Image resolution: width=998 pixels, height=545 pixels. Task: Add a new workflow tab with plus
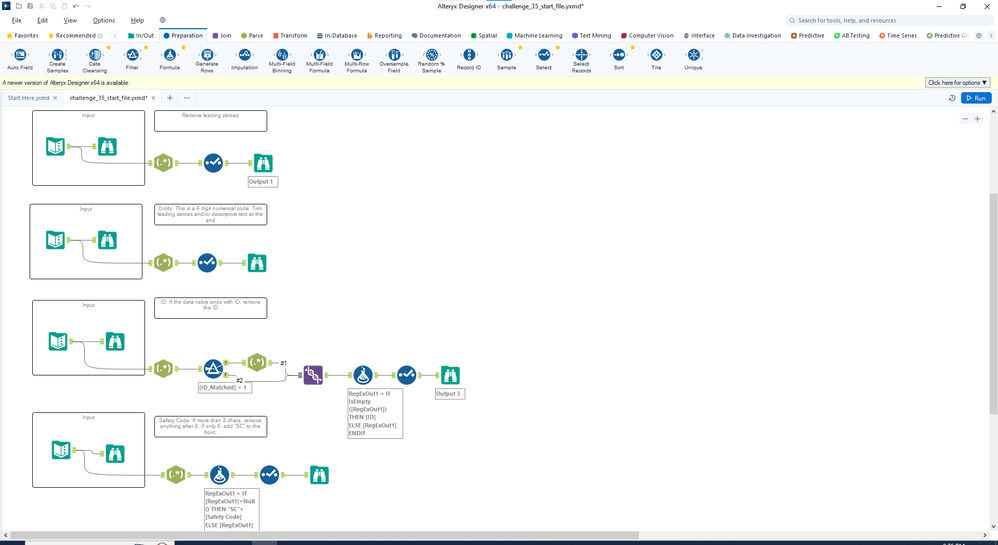[x=169, y=98]
